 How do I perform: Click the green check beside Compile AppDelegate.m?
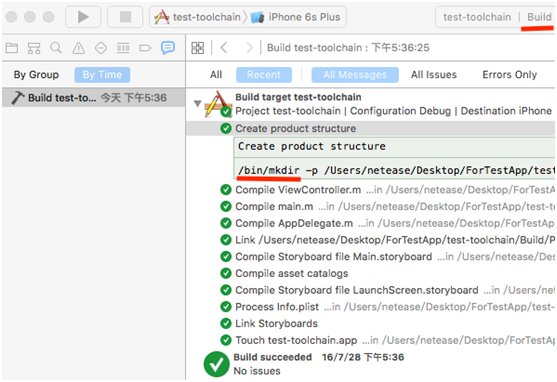pos(226,223)
